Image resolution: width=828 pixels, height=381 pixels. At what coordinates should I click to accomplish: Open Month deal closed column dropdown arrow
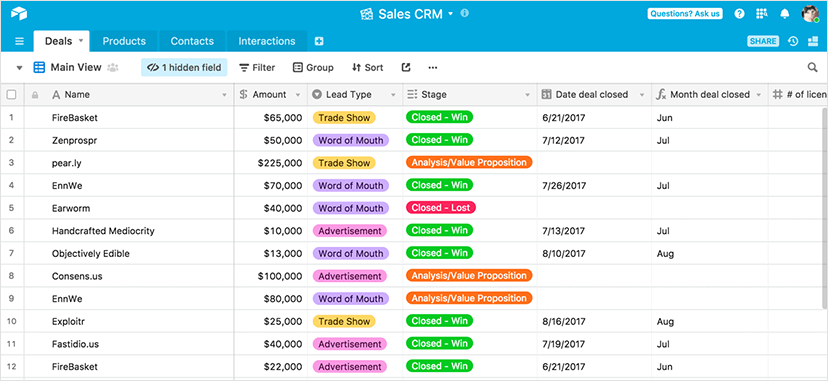[759, 95]
